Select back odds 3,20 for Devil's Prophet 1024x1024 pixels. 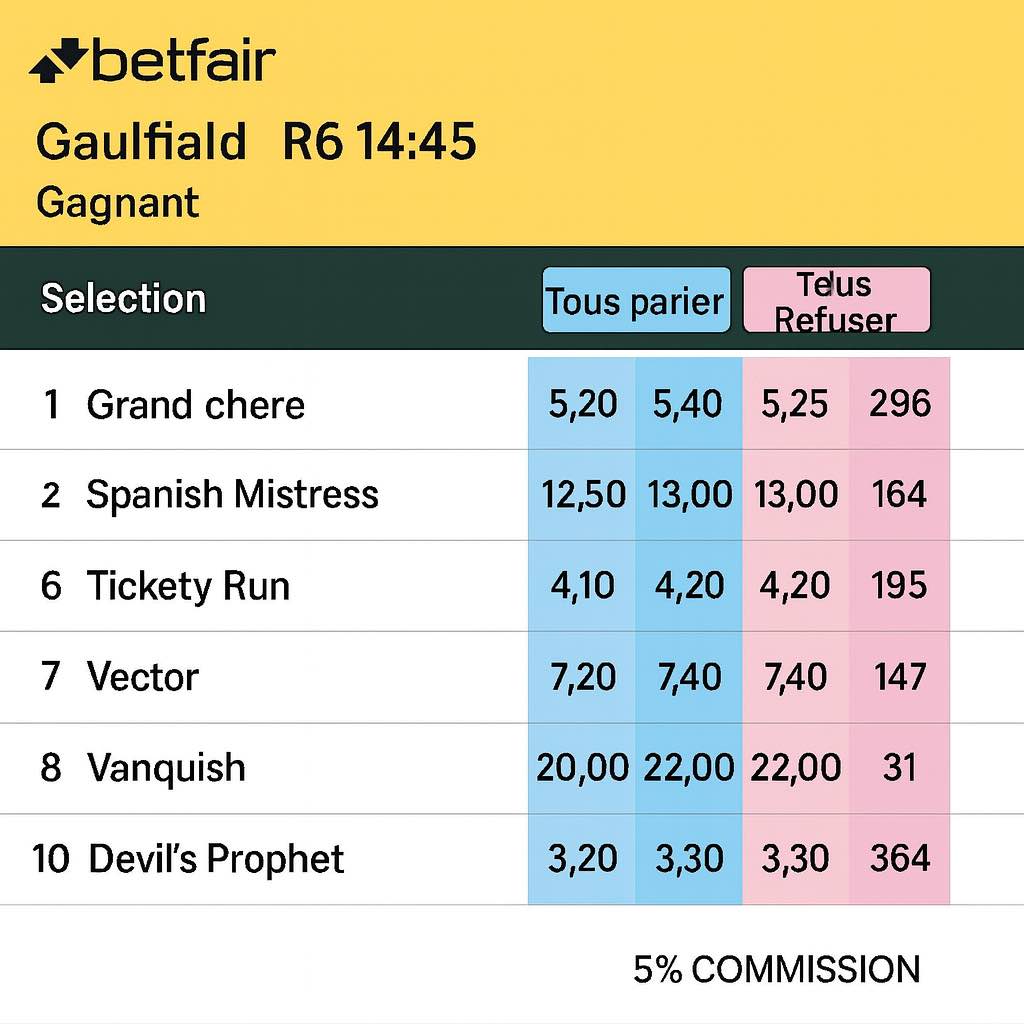(582, 859)
